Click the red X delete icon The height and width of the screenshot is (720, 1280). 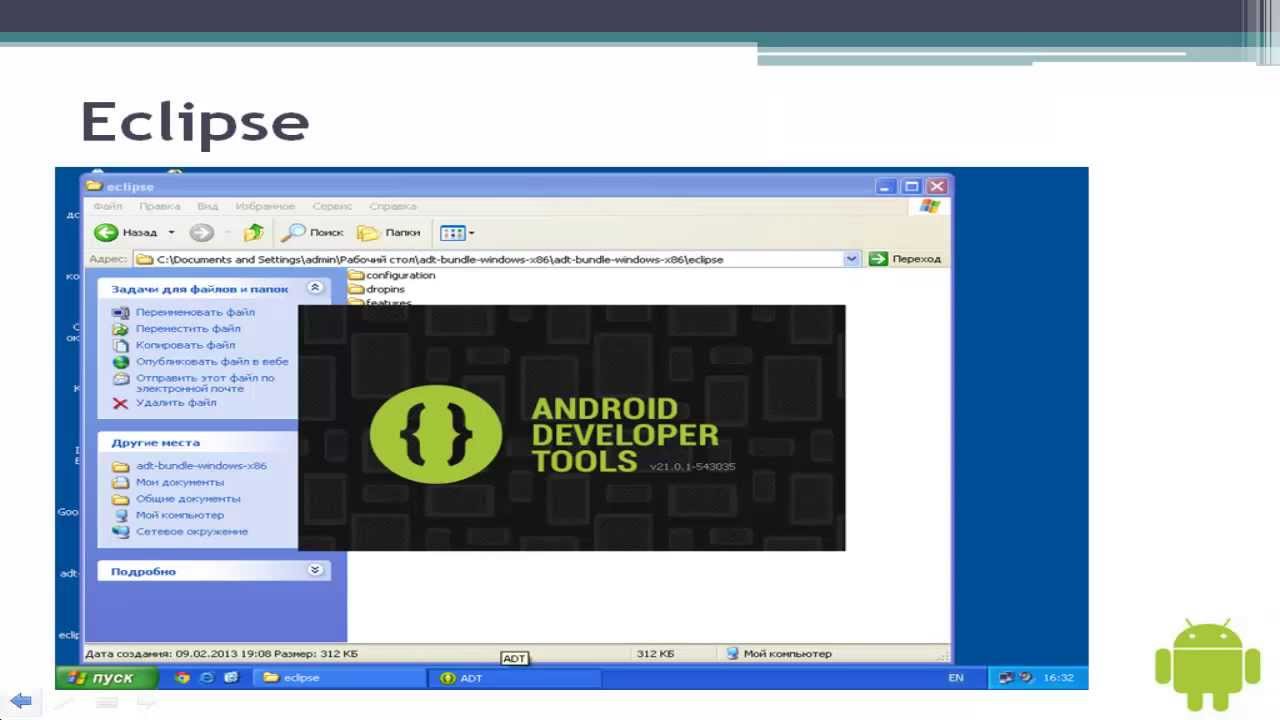(x=120, y=403)
